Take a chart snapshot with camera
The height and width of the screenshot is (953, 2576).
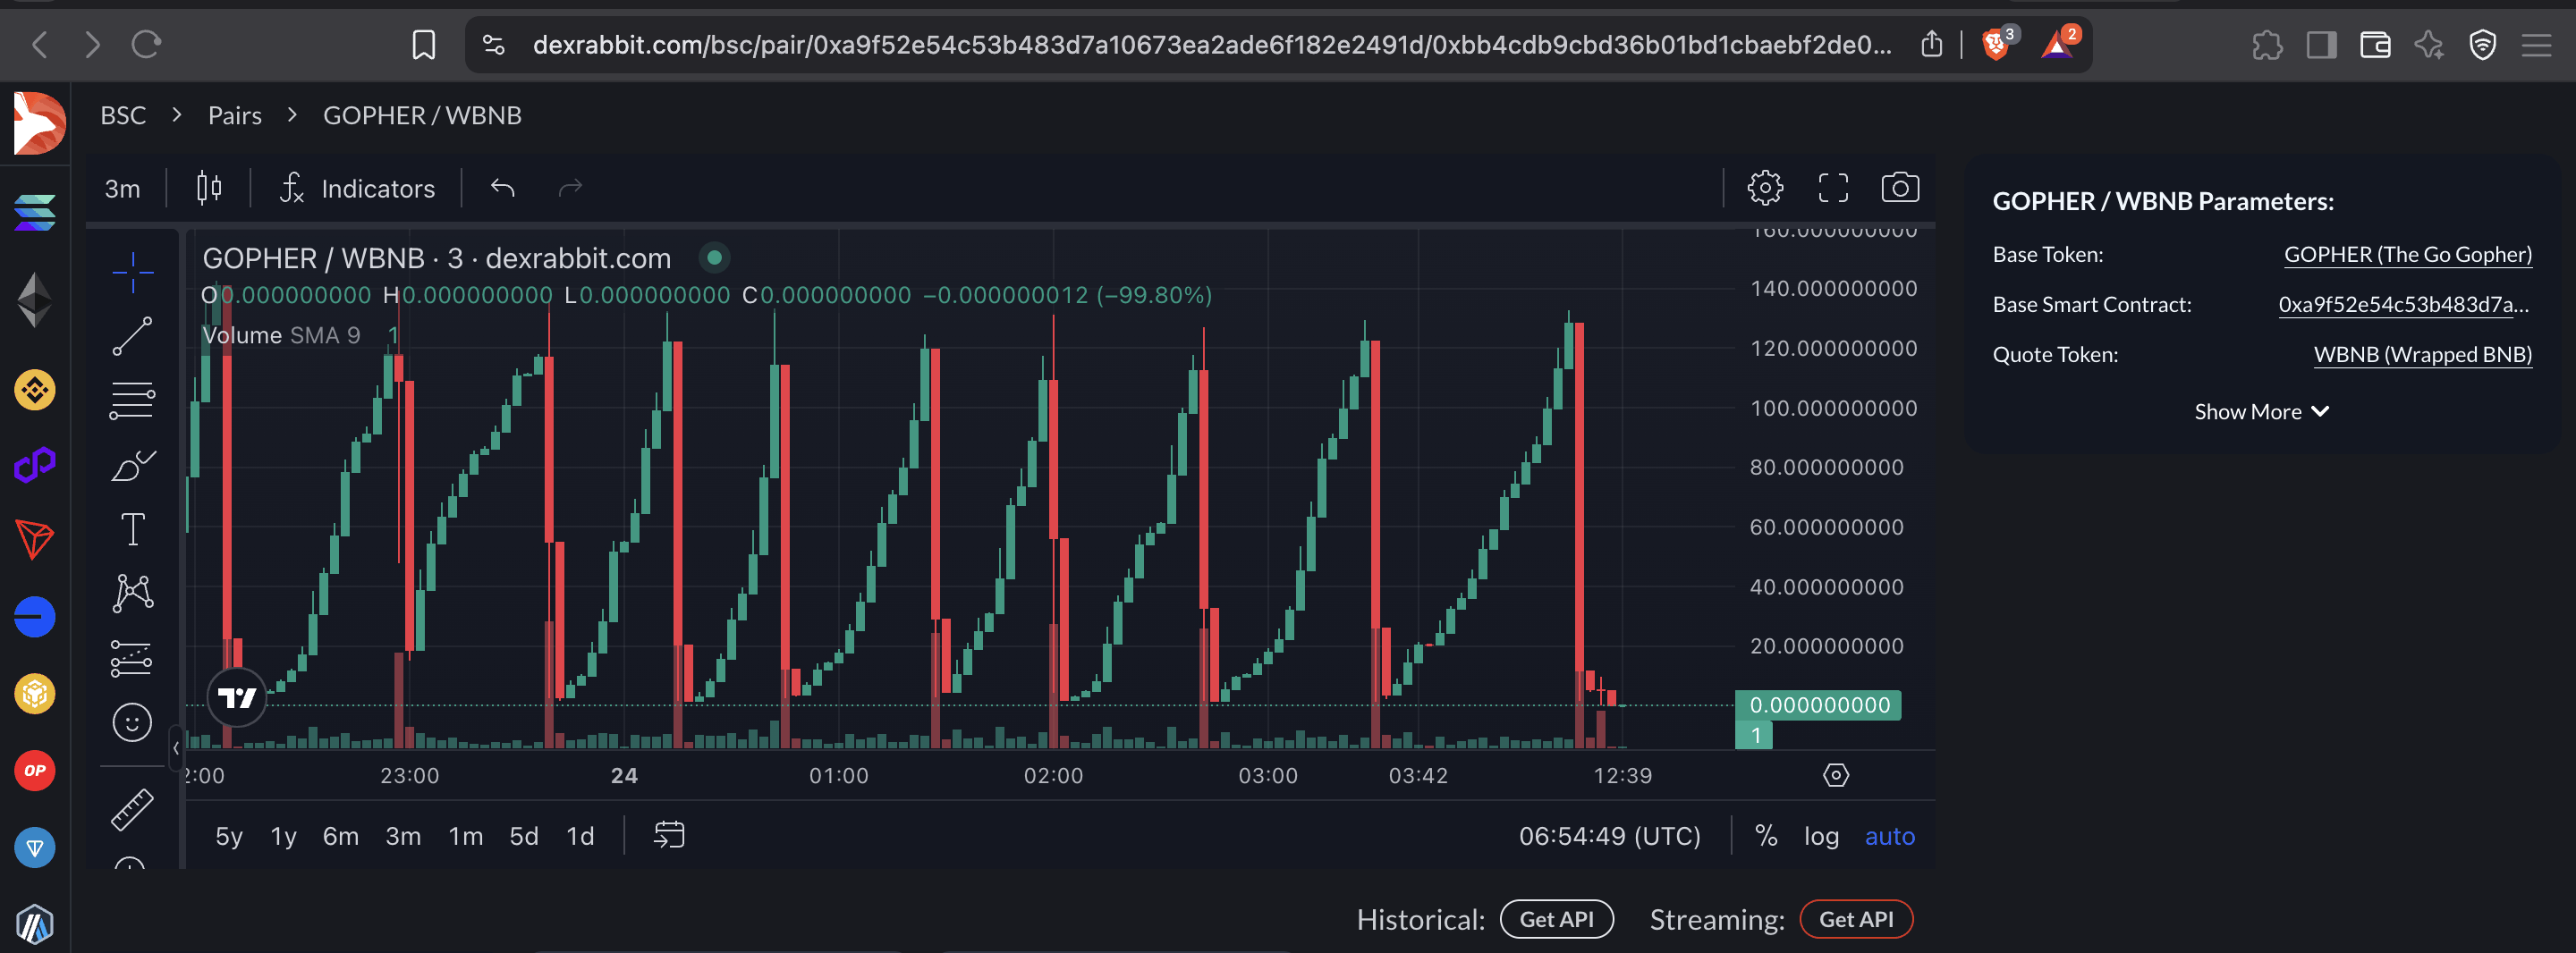1900,188
